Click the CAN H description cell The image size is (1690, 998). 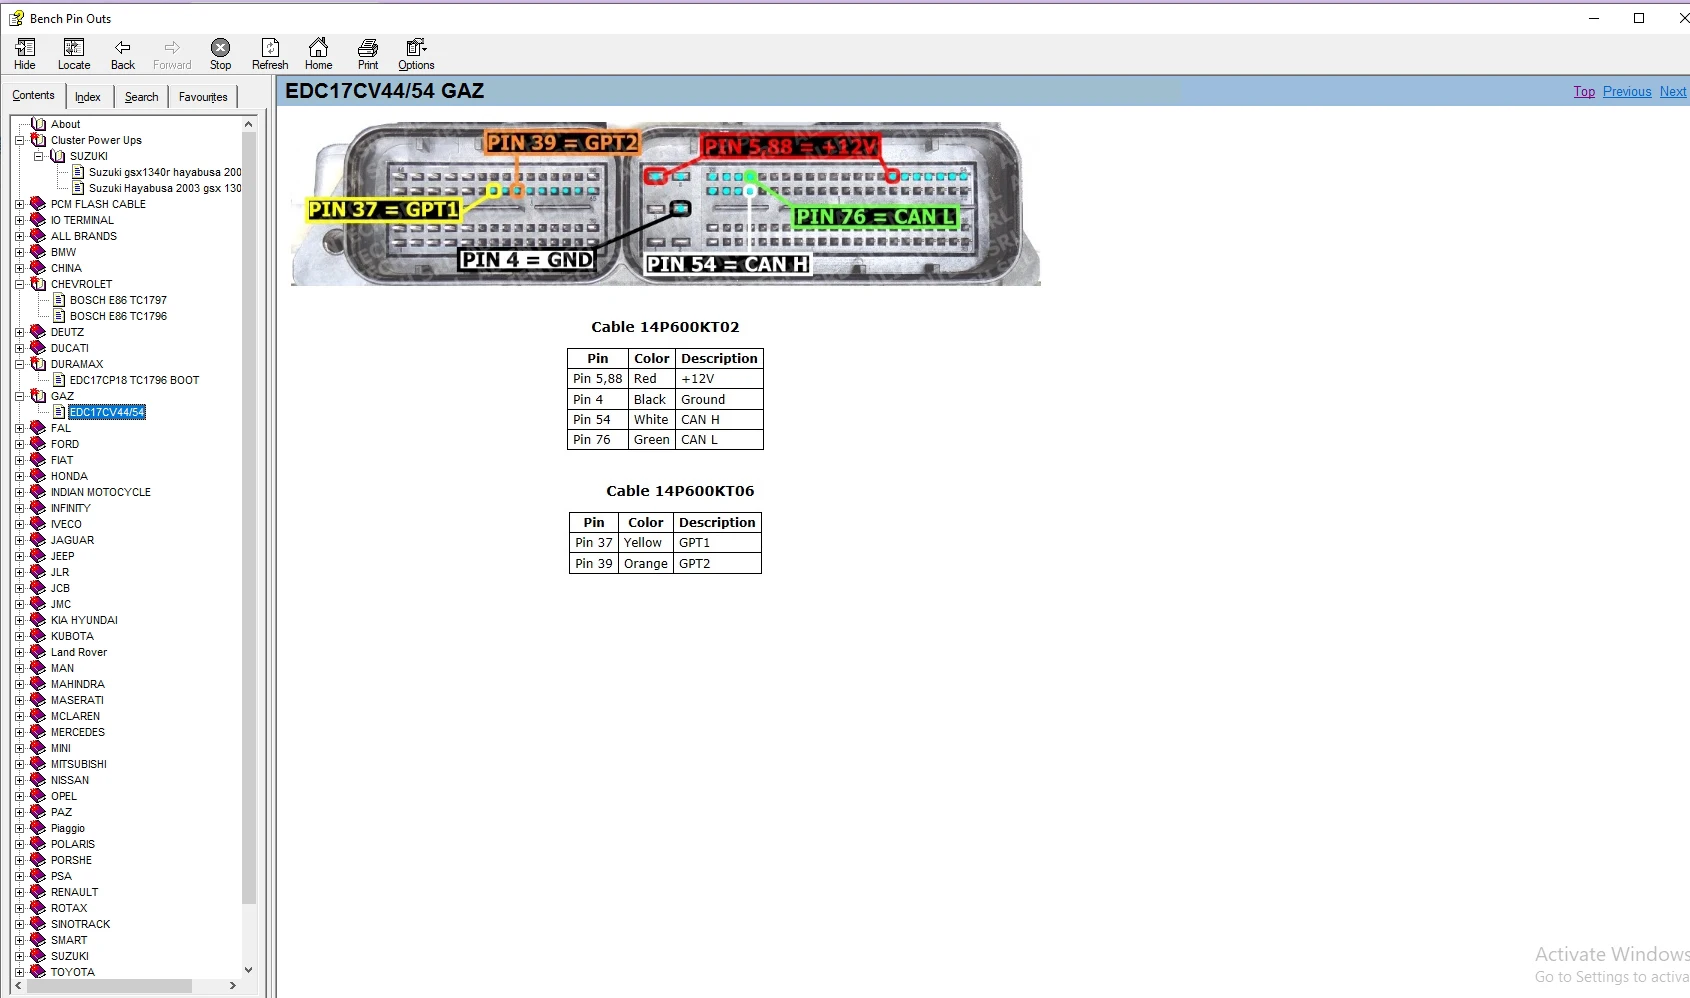[719, 420]
